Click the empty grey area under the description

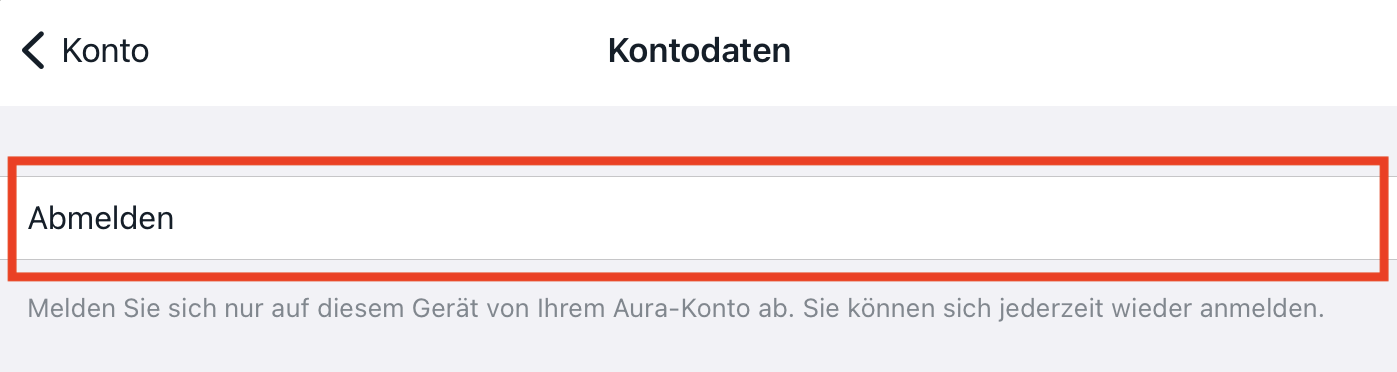point(698,350)
